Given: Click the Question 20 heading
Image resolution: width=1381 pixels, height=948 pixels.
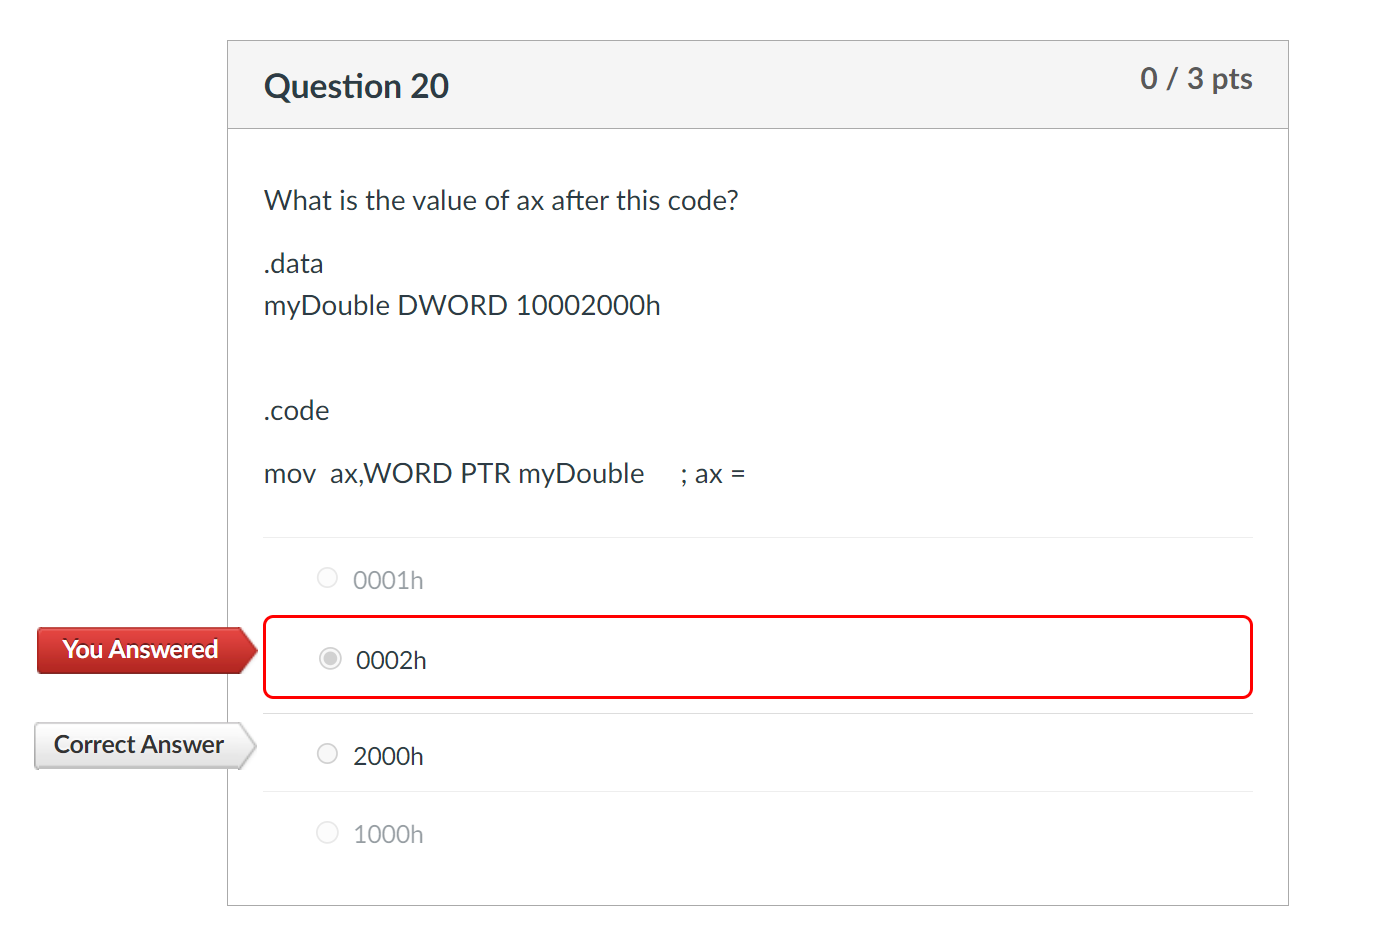Looking at the screenshot, I should pyautogui.click(x=356, y=86).
